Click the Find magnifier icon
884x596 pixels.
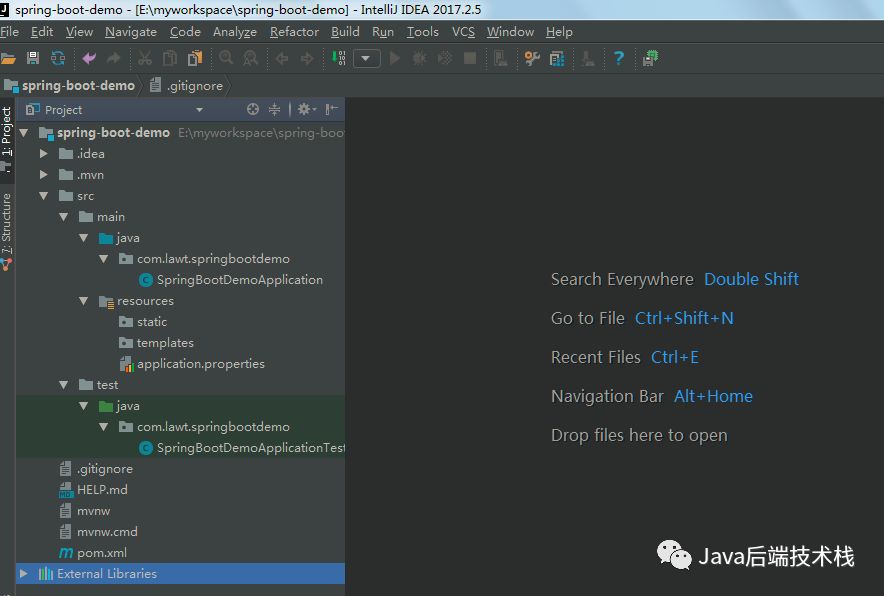[226, 58]
